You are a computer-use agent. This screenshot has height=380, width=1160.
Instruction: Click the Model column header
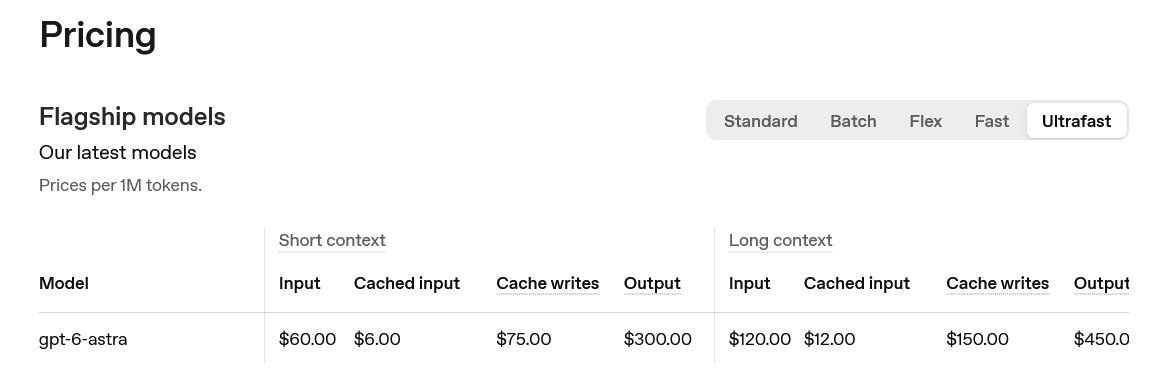(64, 283)
